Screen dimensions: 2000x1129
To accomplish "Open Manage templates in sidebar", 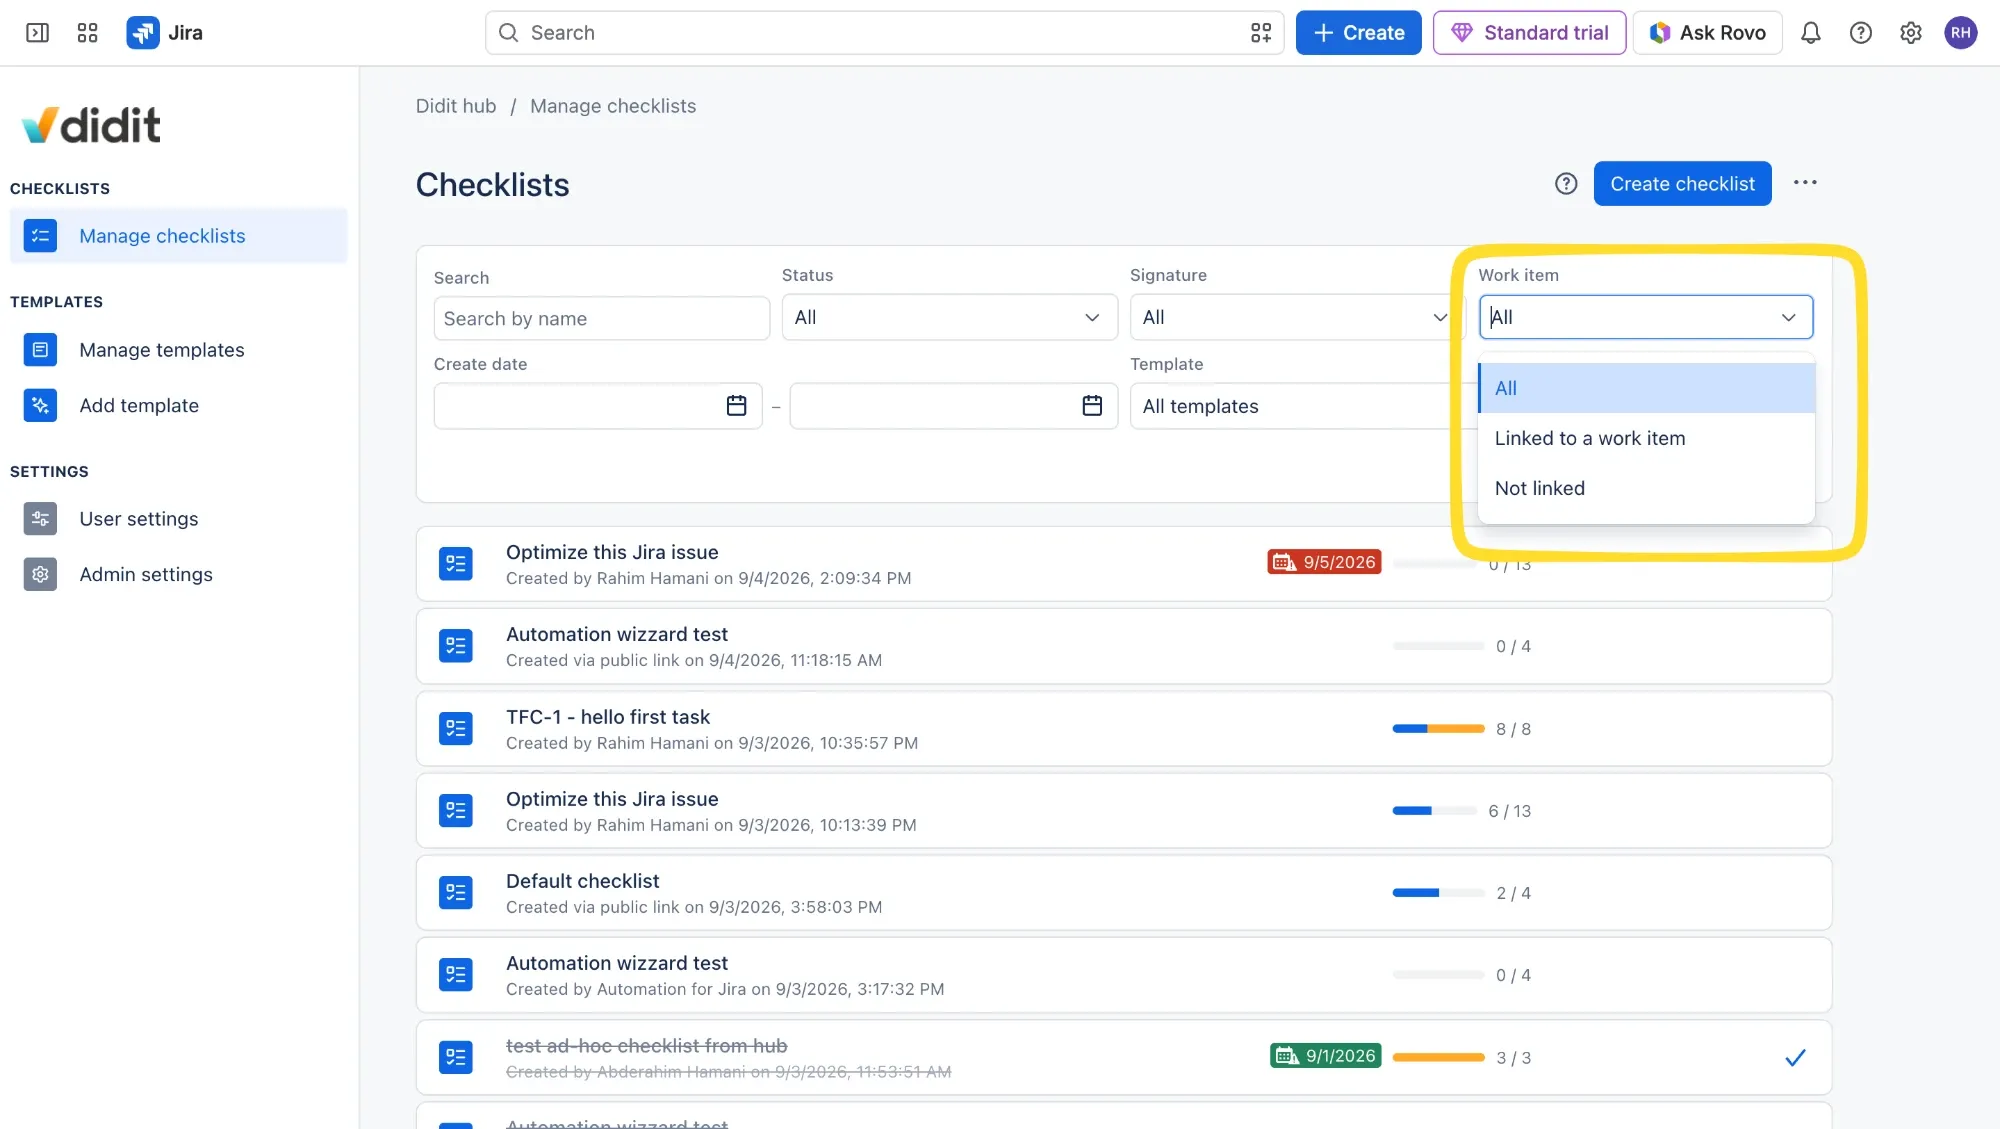I will click(179, 350).
